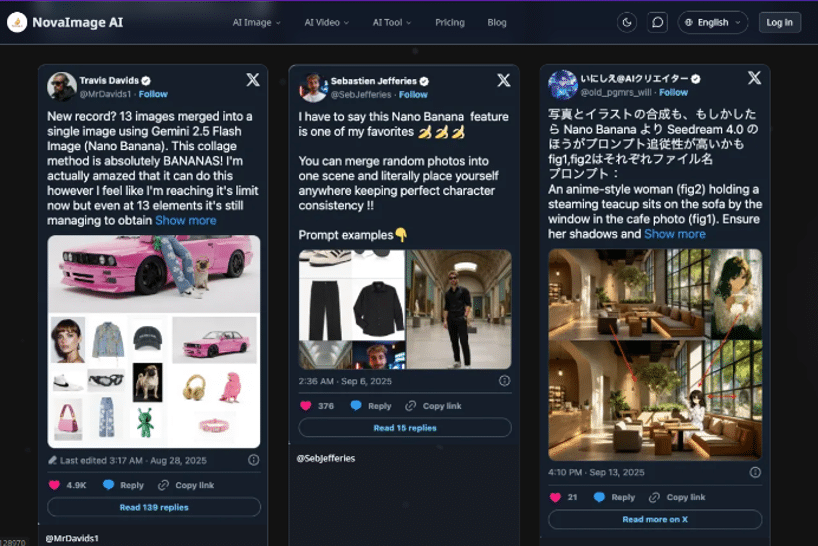The image size is (818, 546).
Task: Follow @SebJefferies
Action: 413,94
